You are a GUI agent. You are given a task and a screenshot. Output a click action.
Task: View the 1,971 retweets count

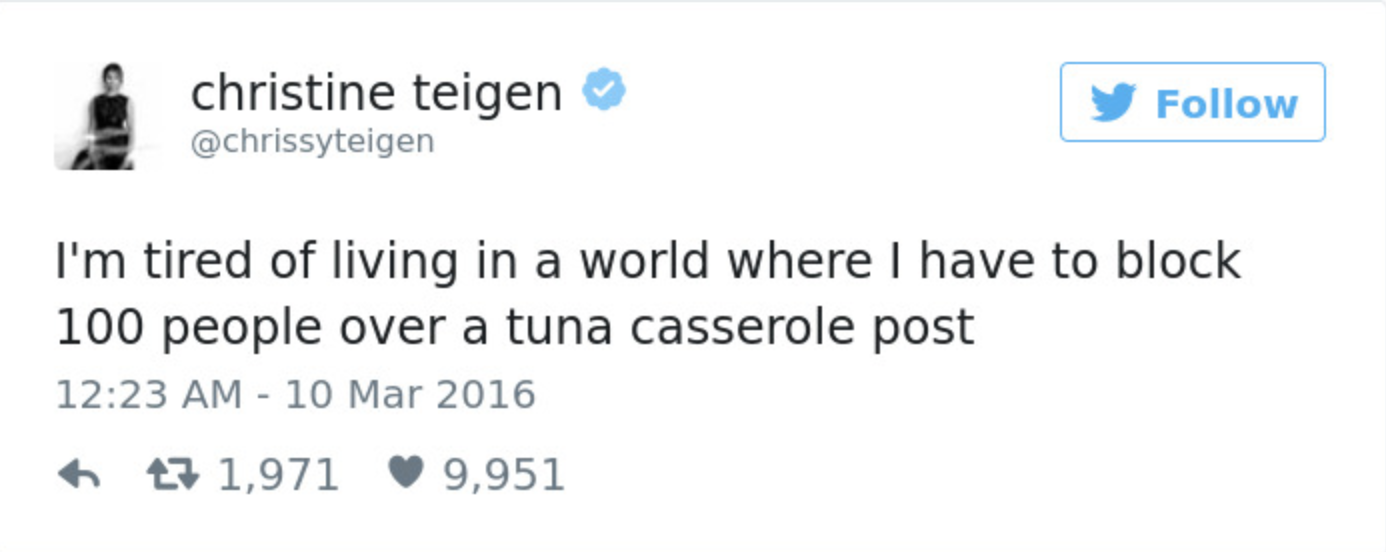tap(278, 474)
